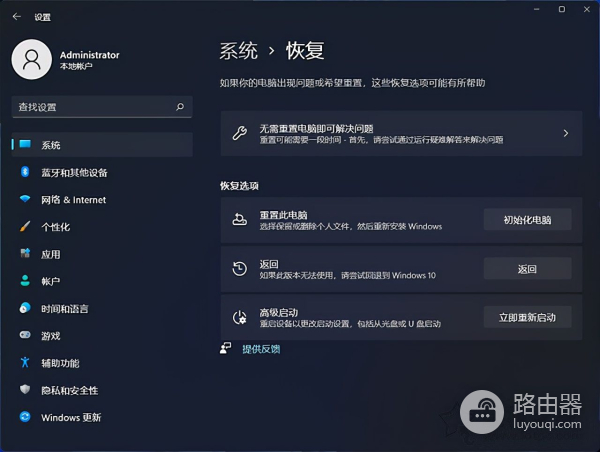Click the 应用 apps icon in the sidebar
The image size is (600, 452).
25,253
